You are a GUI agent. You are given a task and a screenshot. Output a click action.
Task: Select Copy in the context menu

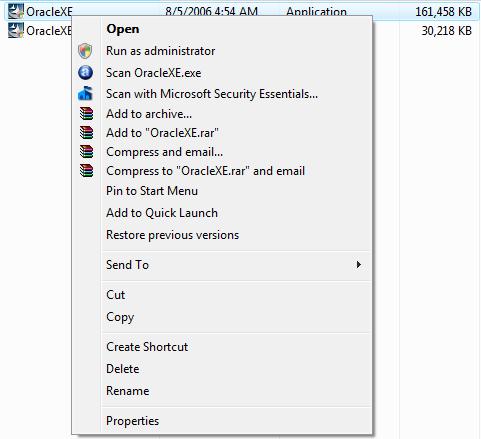click(120, 317)
